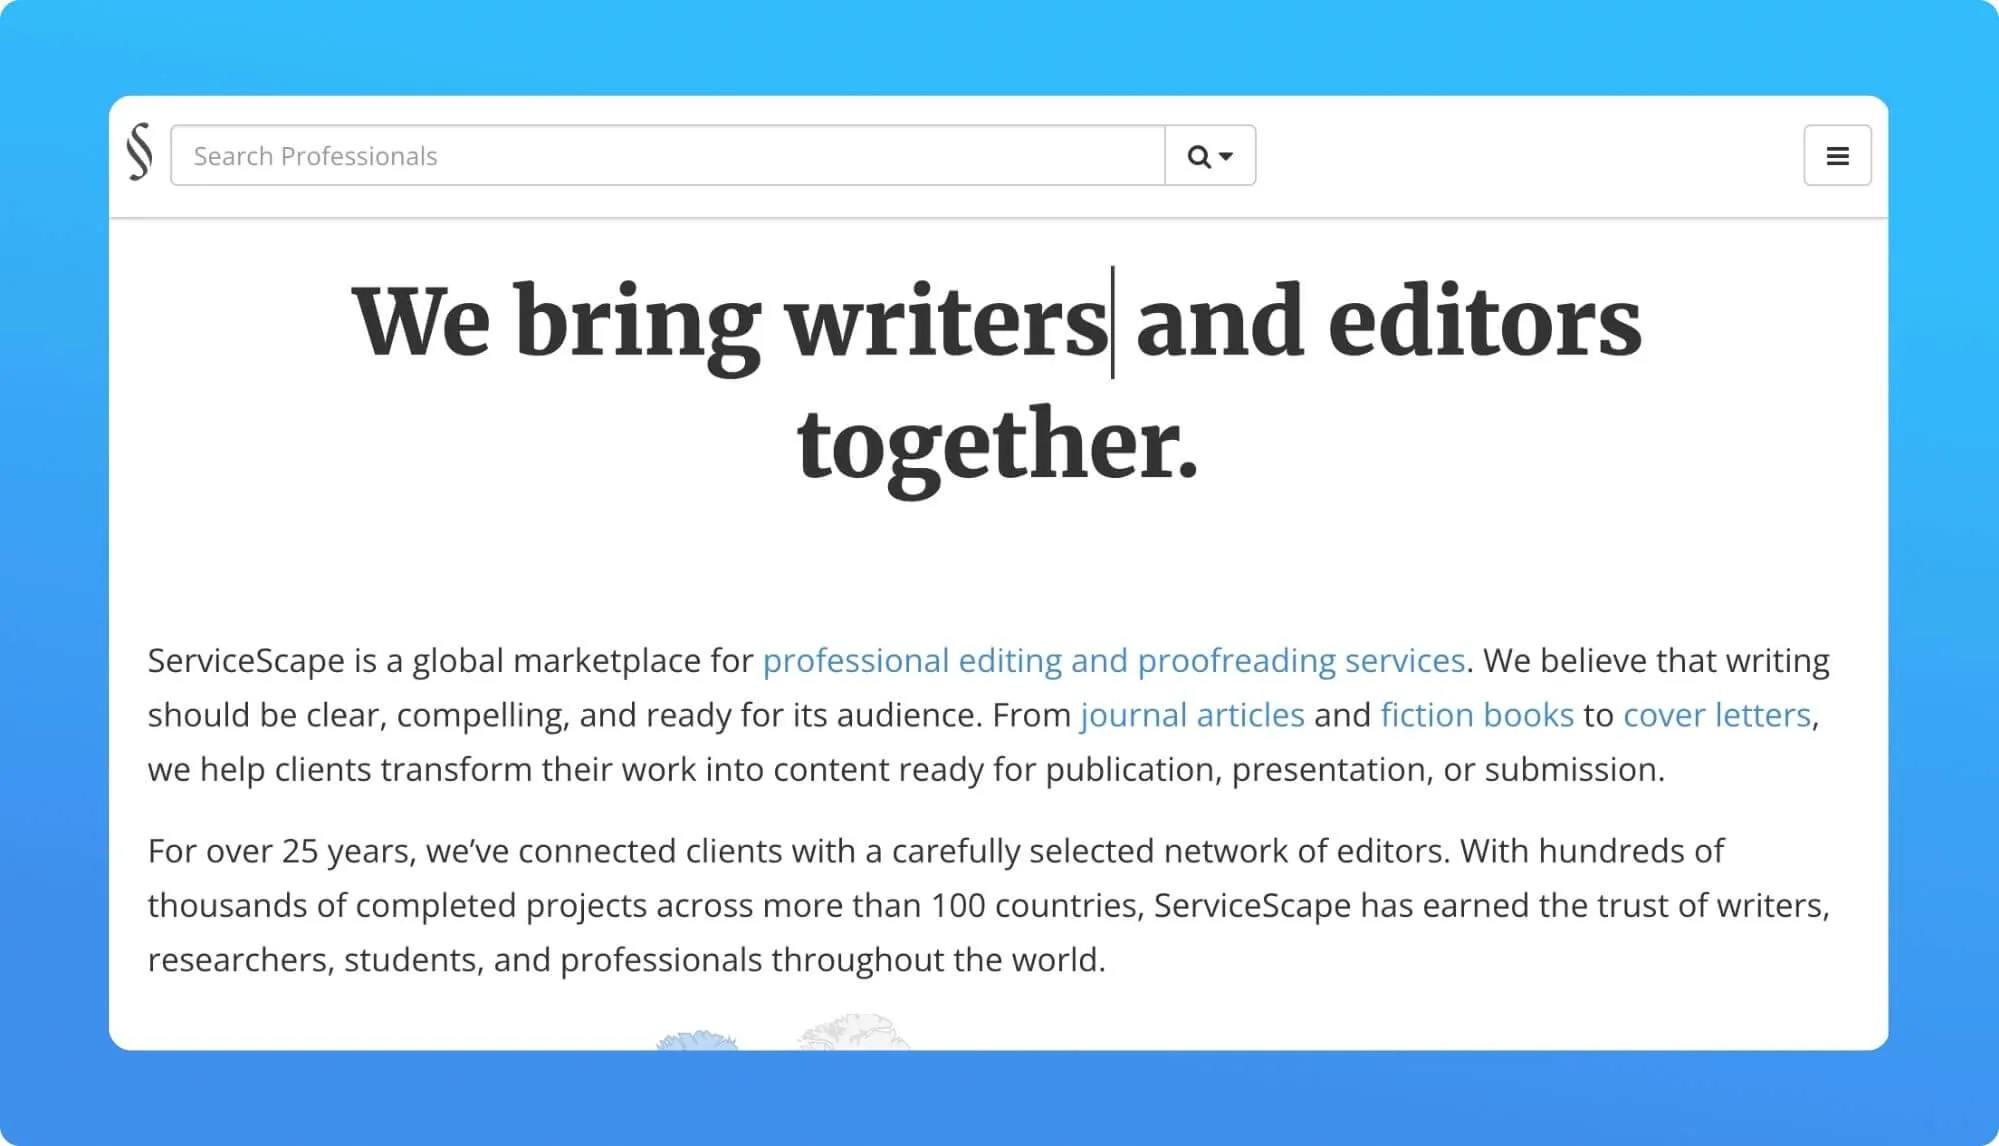This screenshot has height=1146, width=1999.
Task: Follow the journal articles link
Action: 1192,714
